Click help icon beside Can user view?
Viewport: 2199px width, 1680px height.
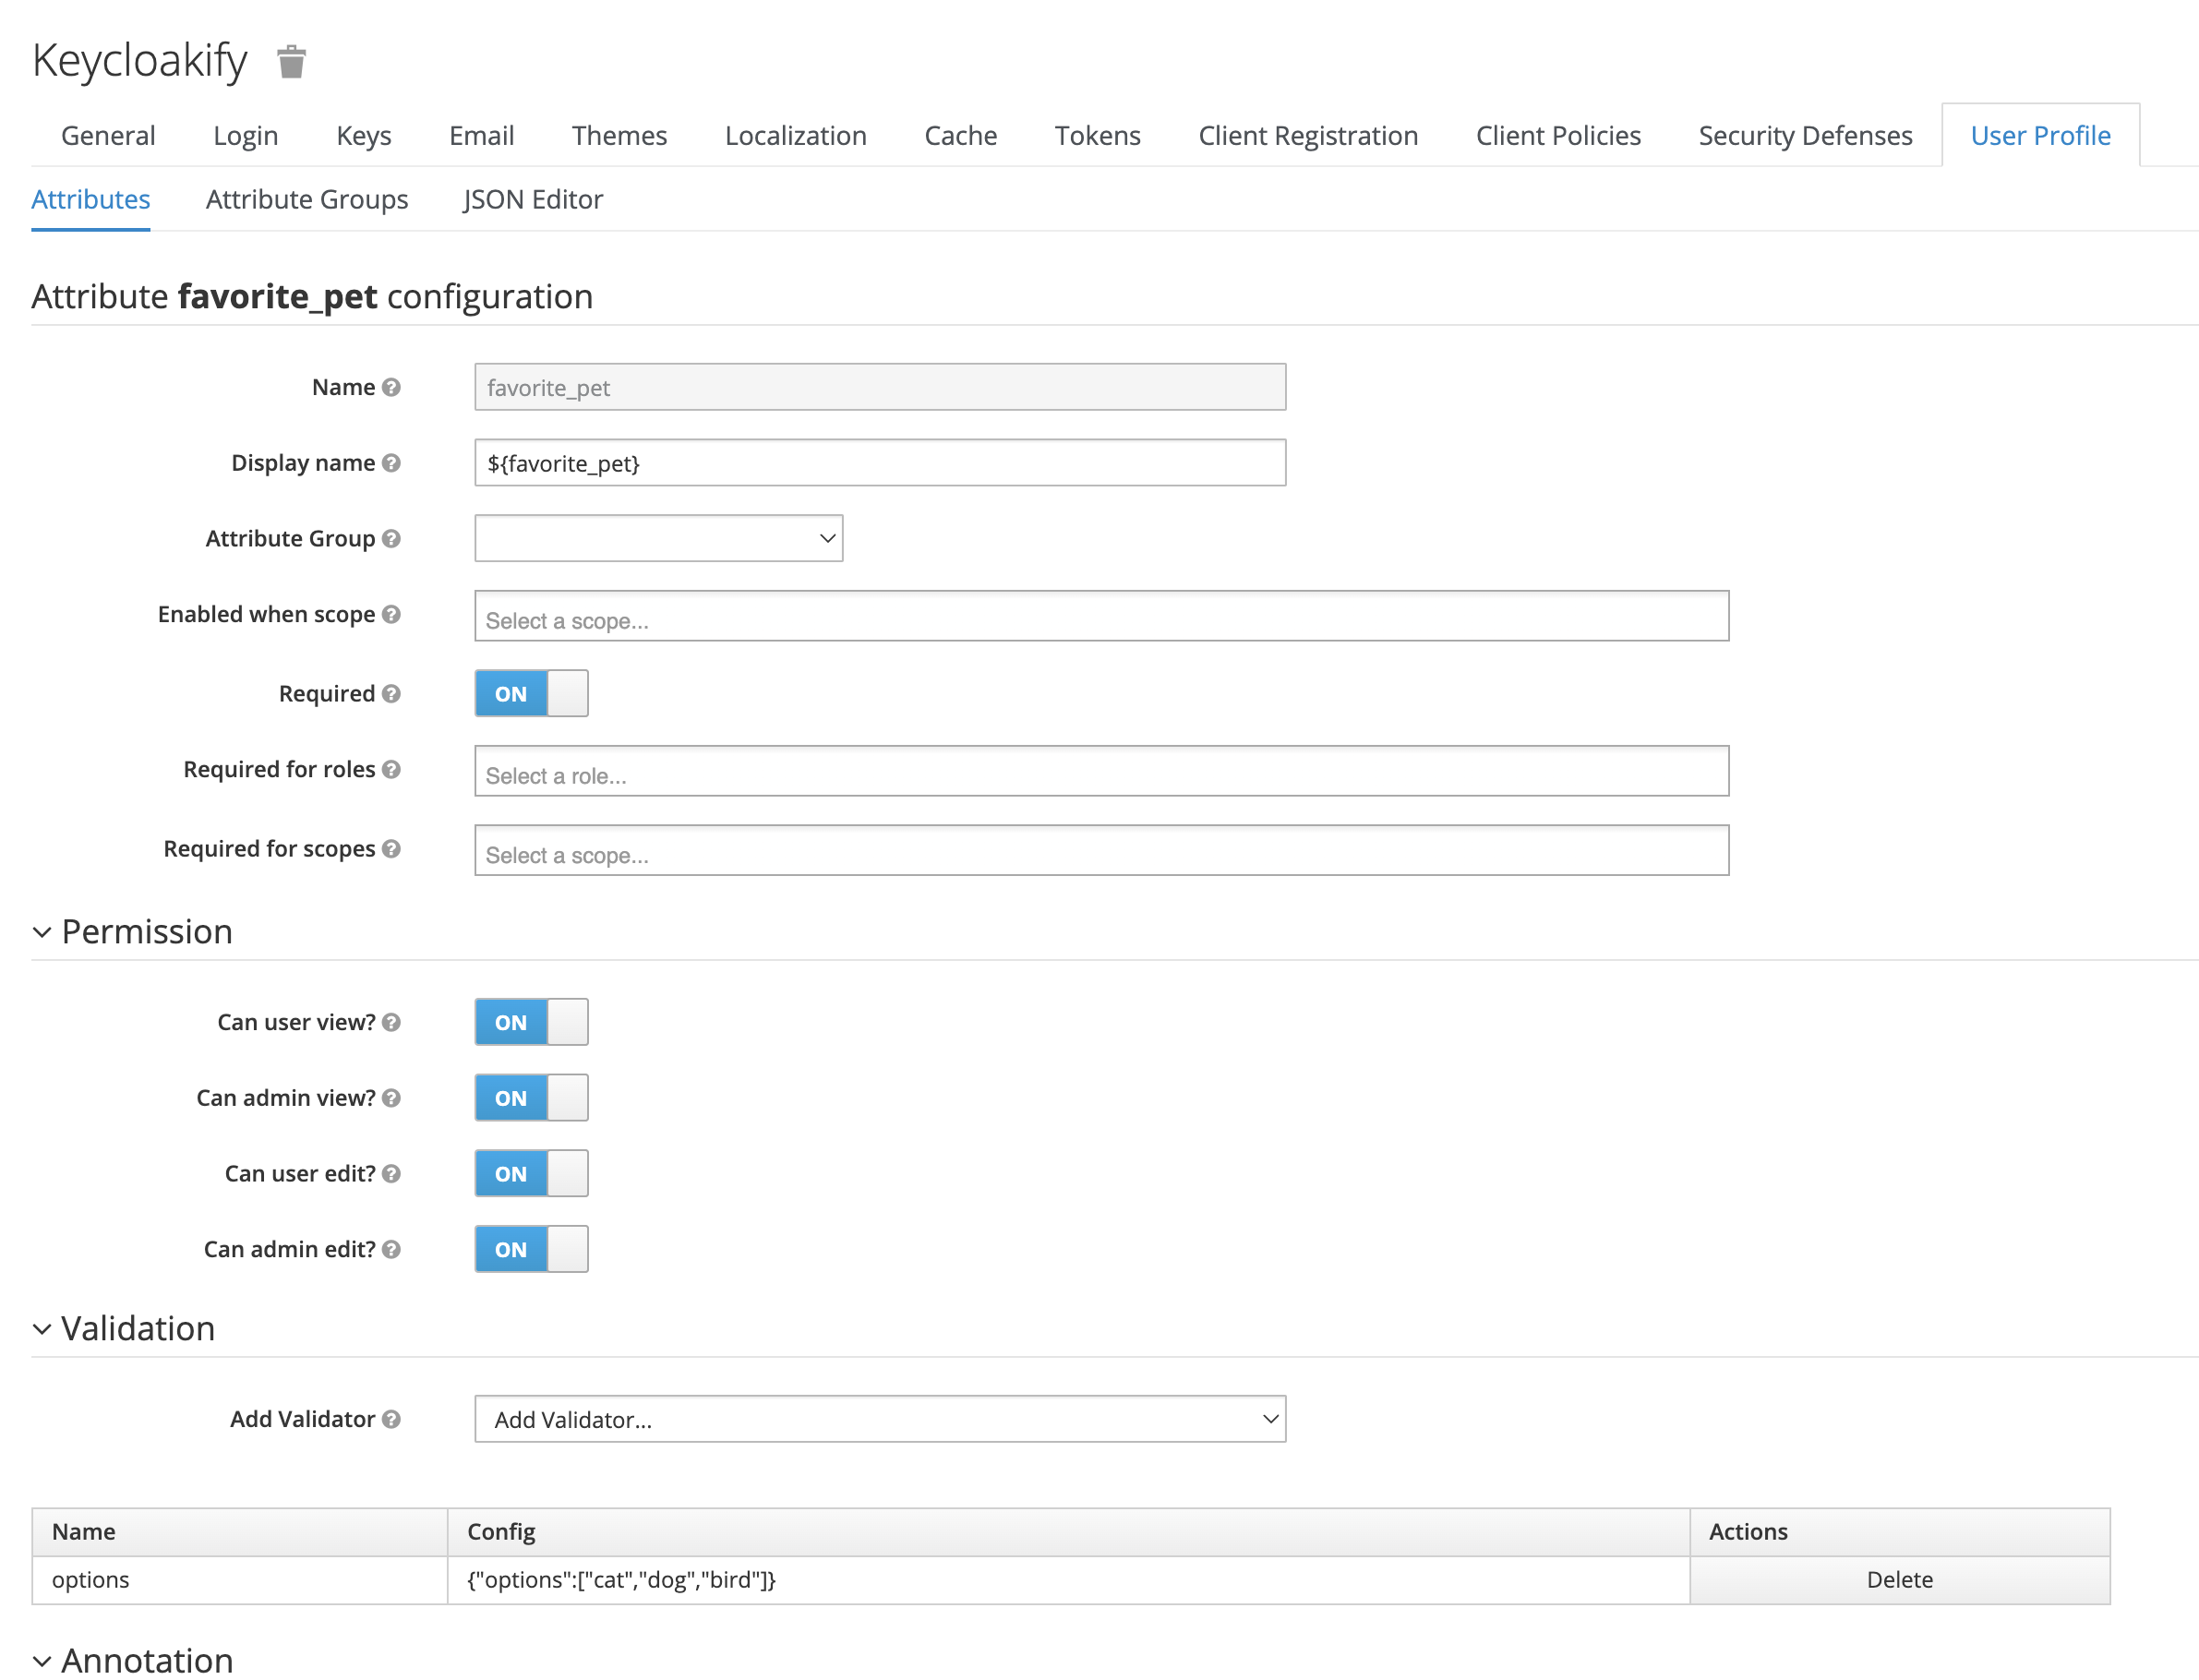coord(391,1022)
